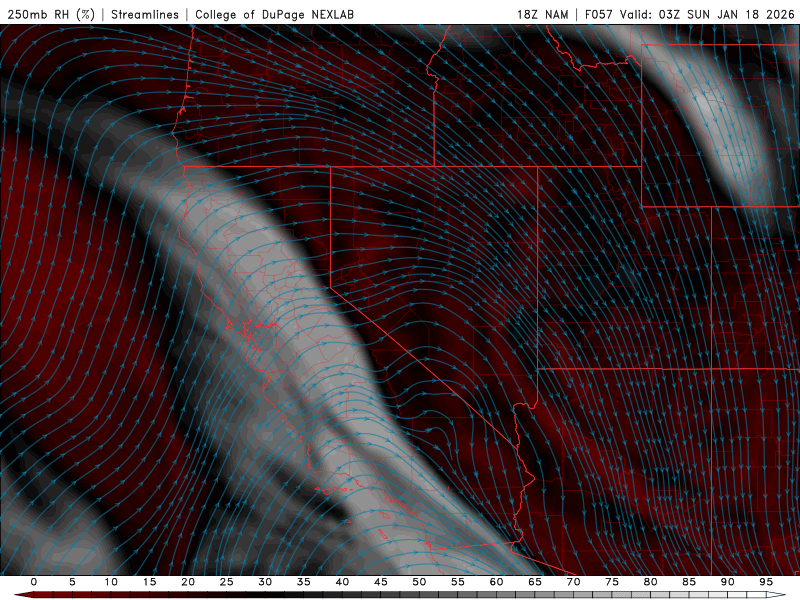The height and width of the screenshot is (600, 800).
Task: Click the '35' tick label on color scale
Action: 303,582
